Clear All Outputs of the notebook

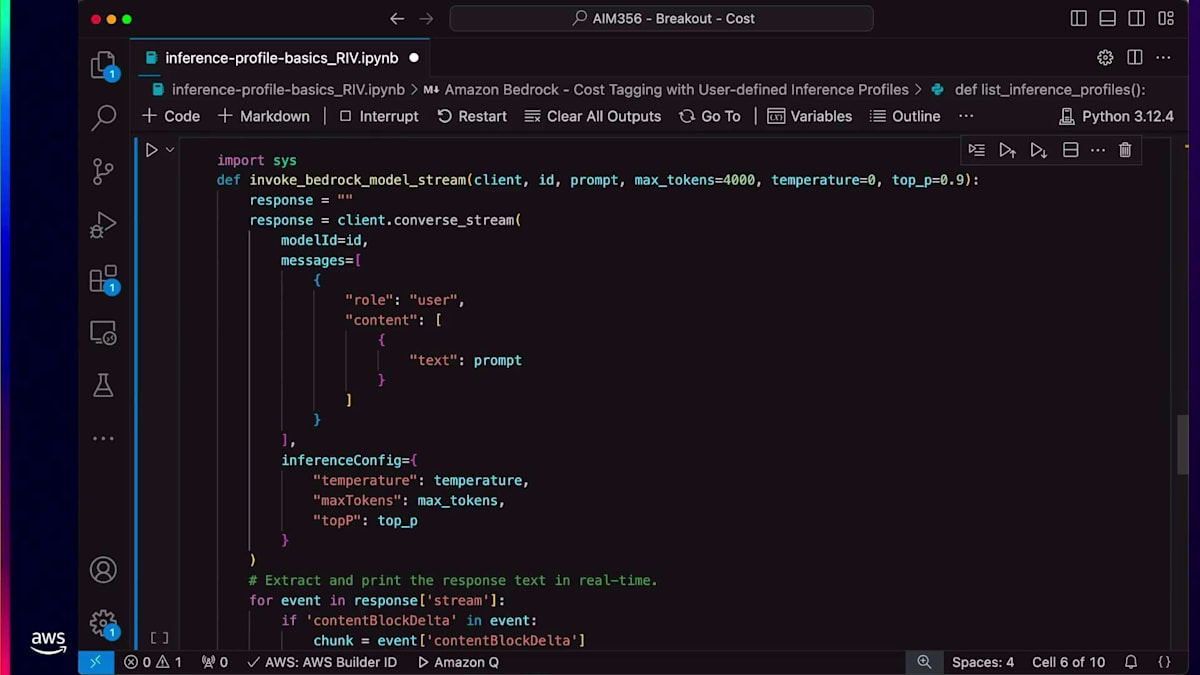click(x=593, y=116)
